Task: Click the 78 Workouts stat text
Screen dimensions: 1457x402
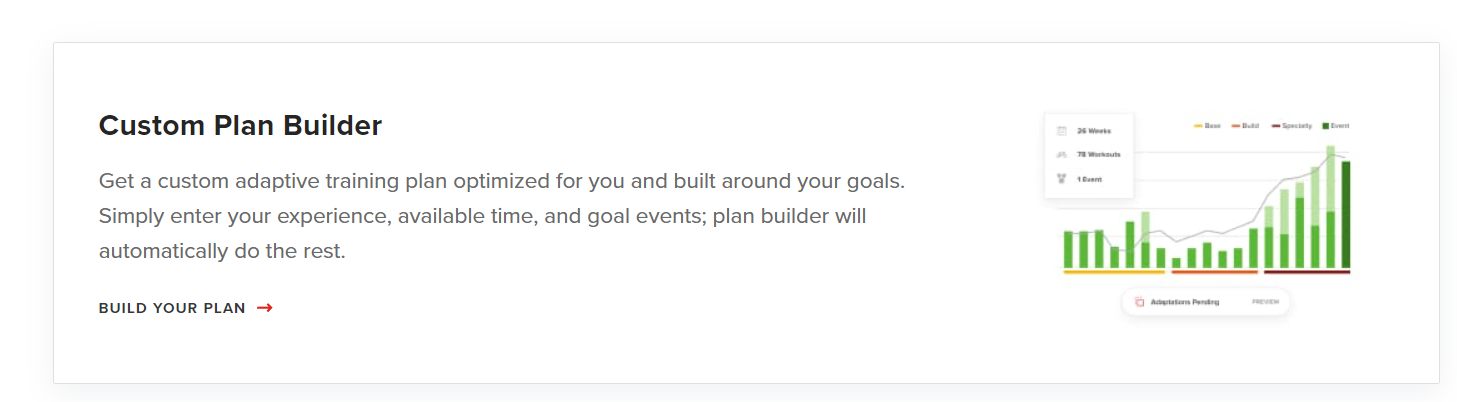Action: pos(1098,155)
